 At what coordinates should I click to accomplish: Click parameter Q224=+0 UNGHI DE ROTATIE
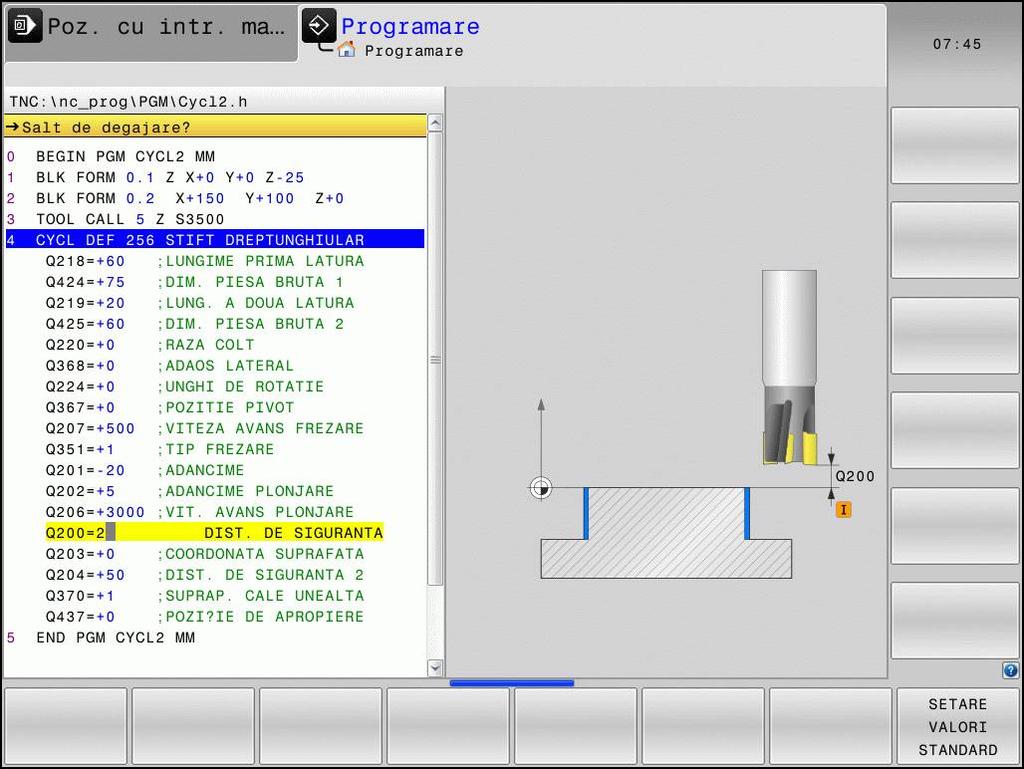coord(184,386)
